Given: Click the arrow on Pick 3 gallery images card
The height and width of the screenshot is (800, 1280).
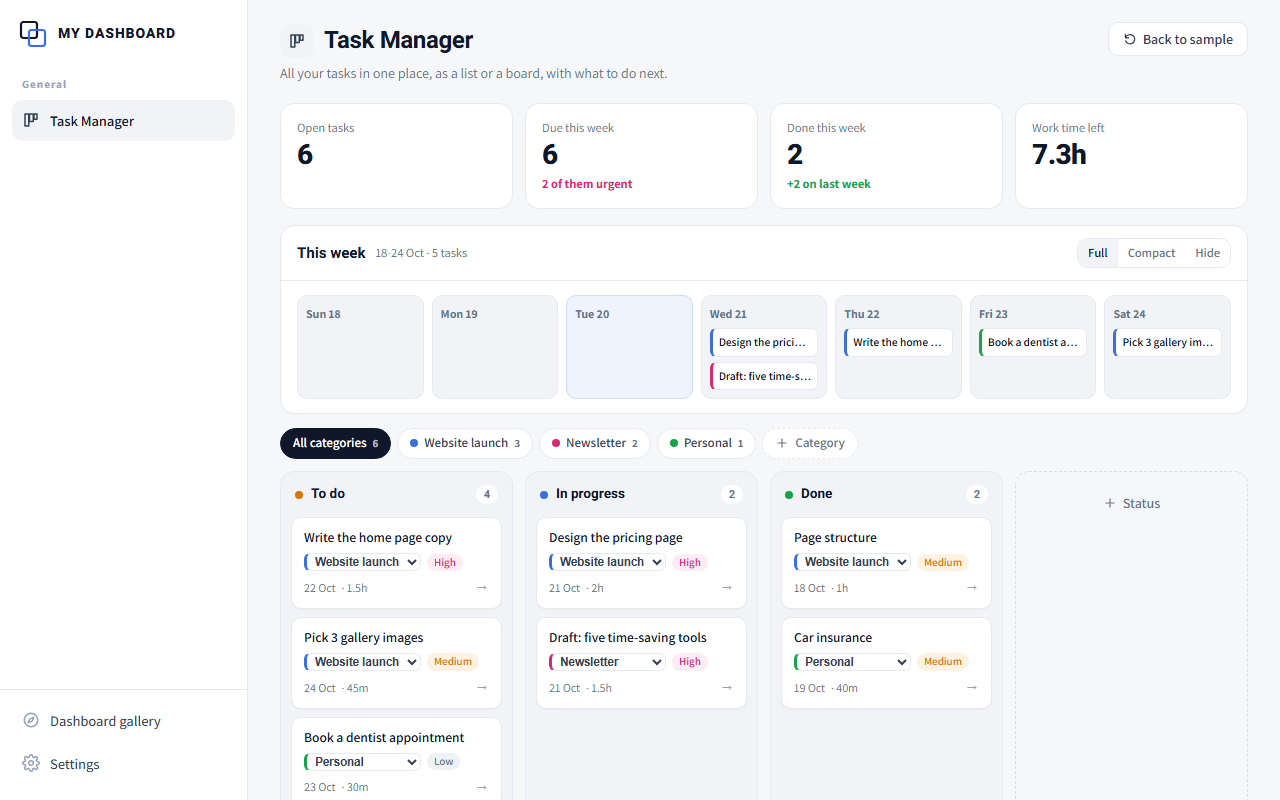Looking at the screenshot, I should pos(482,688).
